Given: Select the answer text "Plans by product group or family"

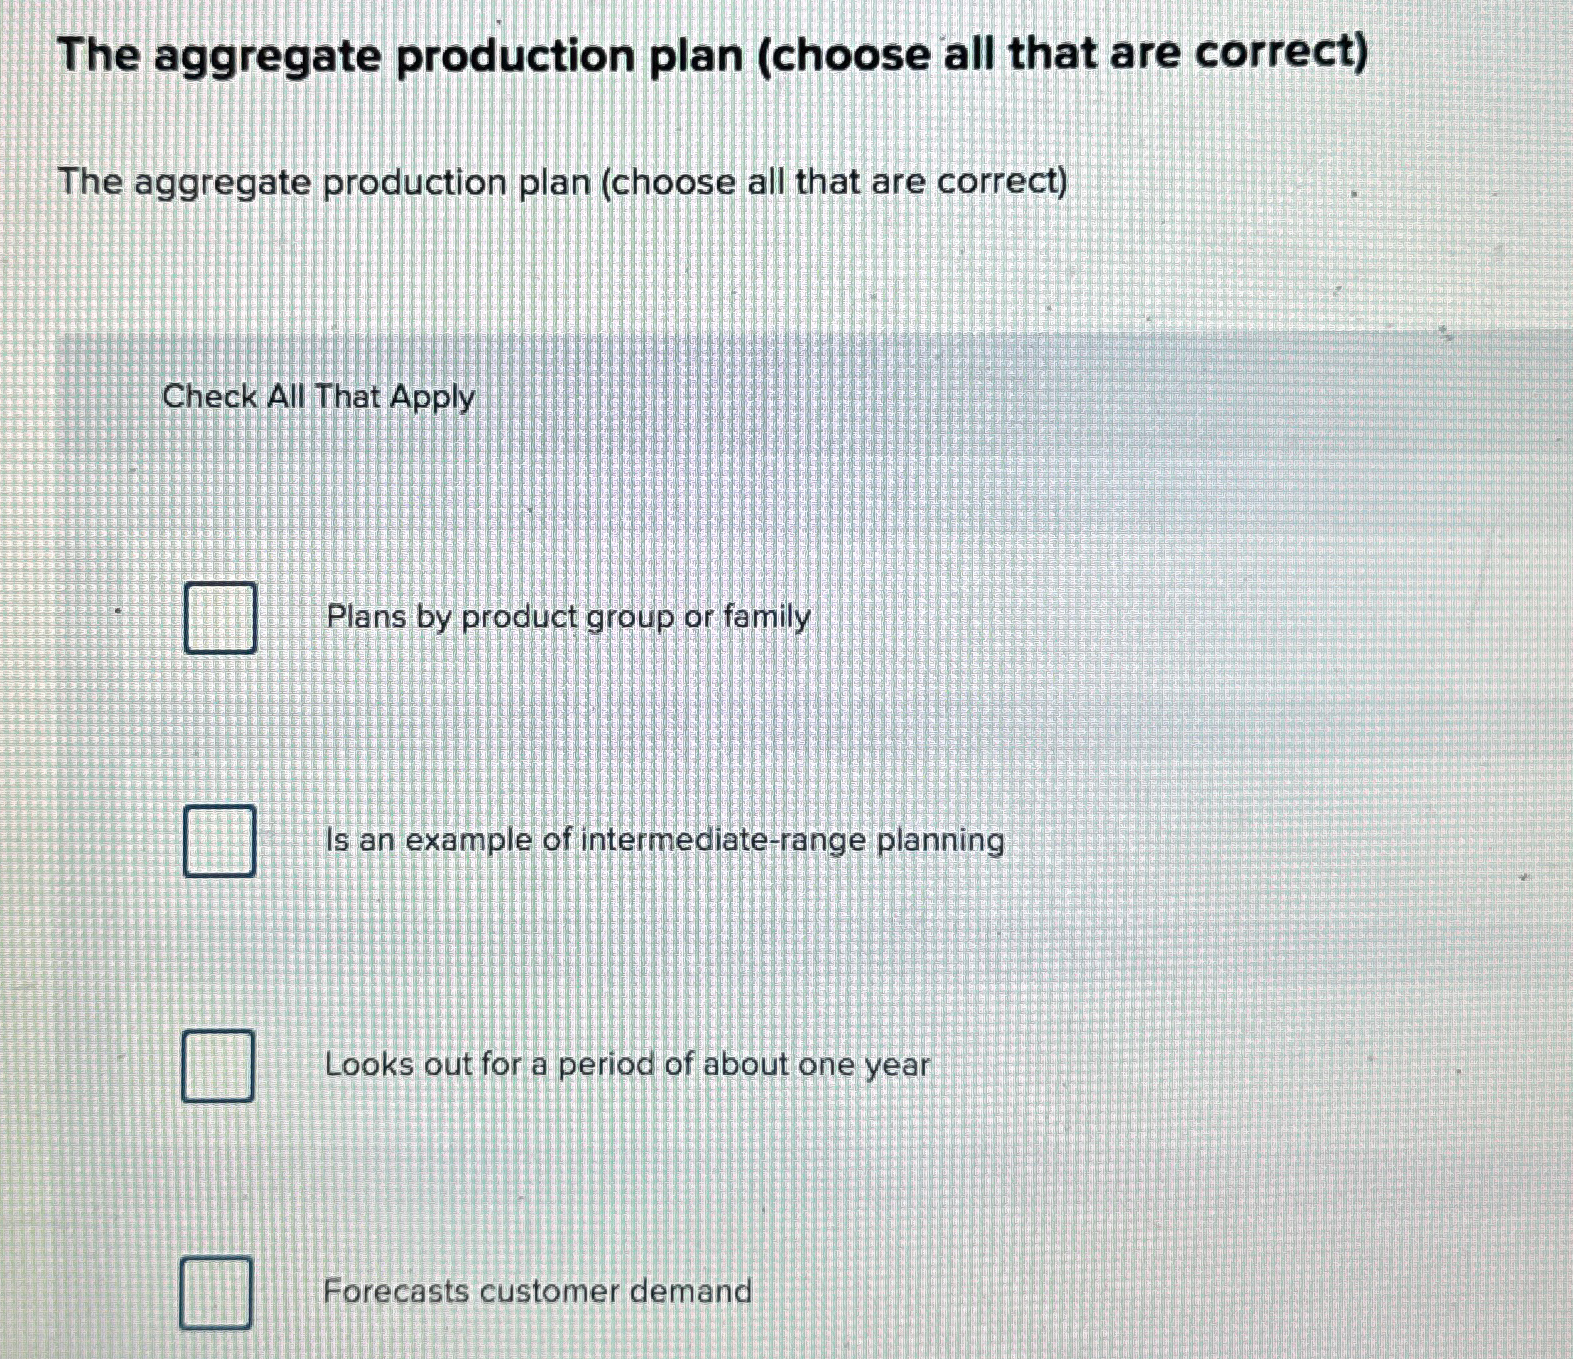Looking at the screenshot, I should point(567,617).
